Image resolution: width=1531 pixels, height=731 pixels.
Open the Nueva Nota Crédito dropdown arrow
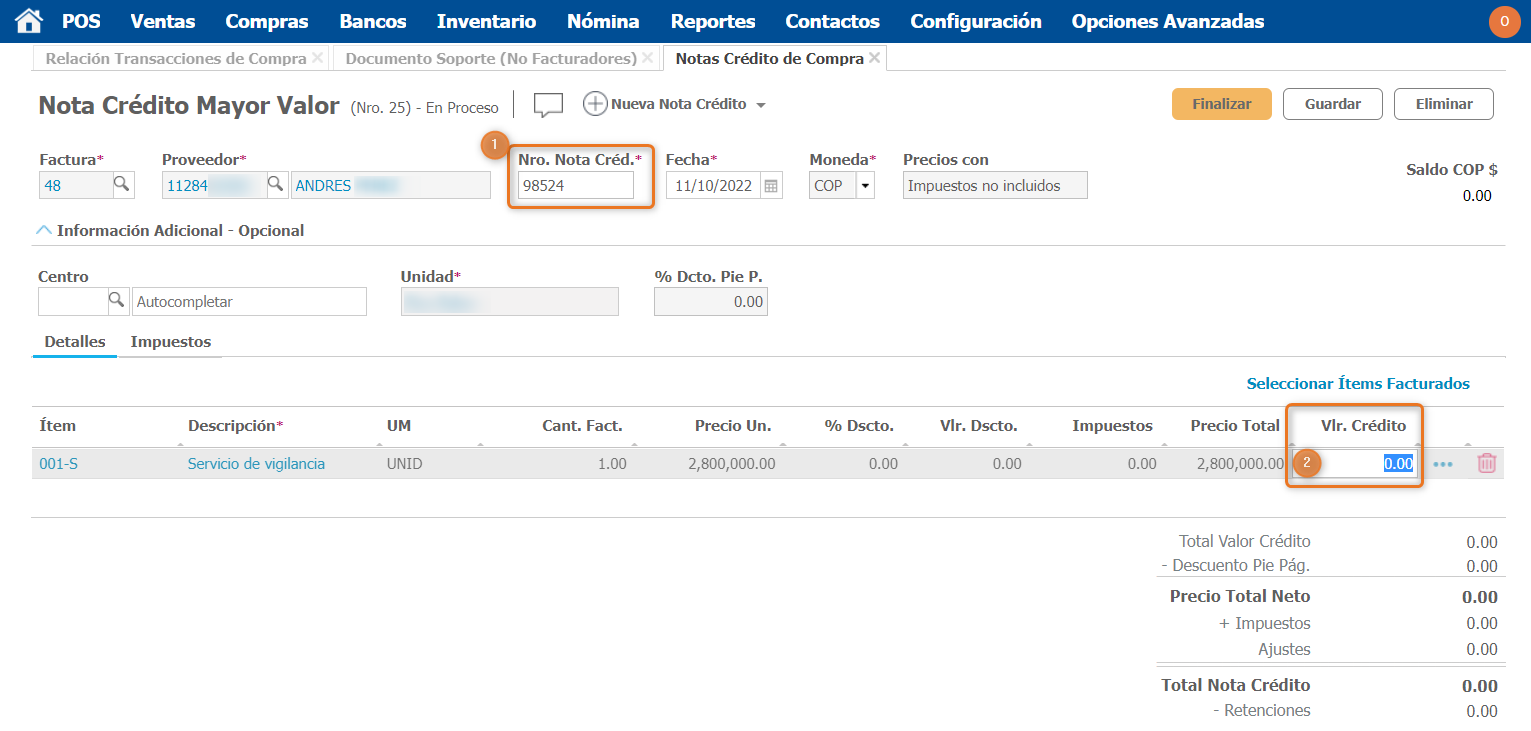(x=761, y=105)
